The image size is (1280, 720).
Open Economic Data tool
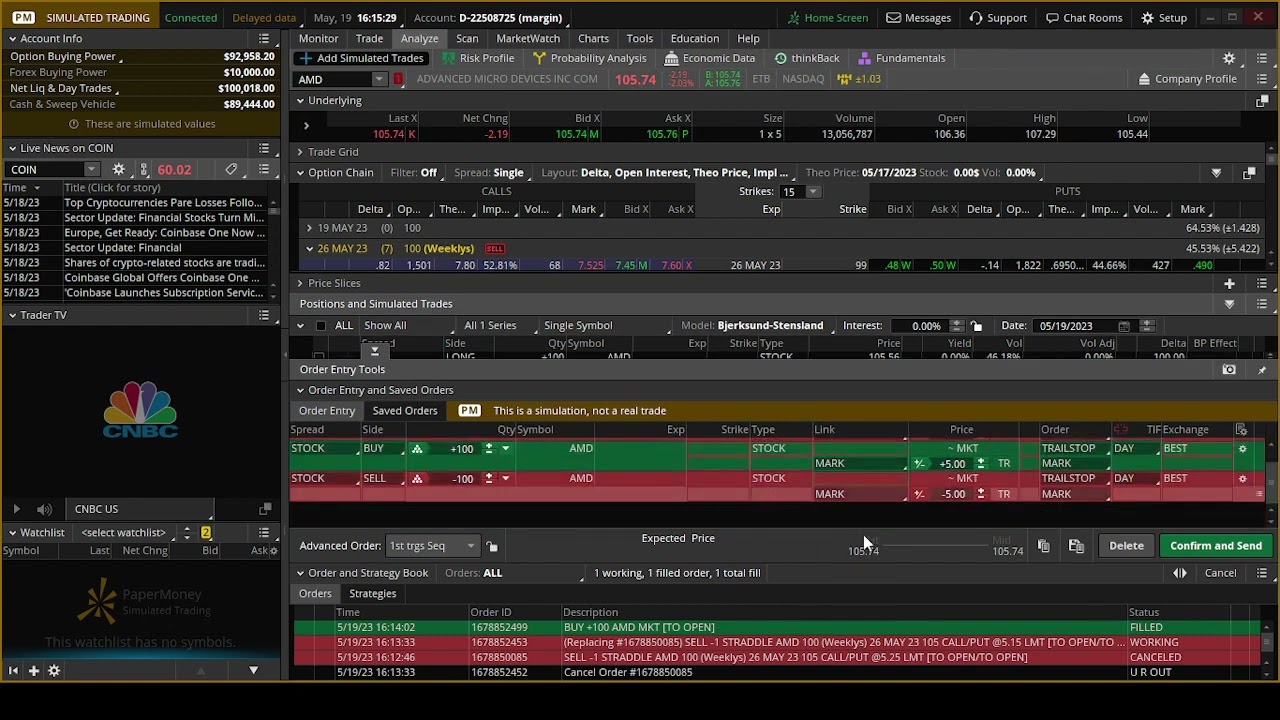710,58
